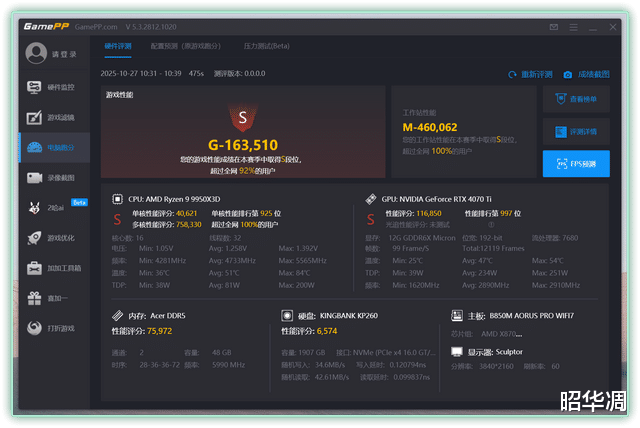The width and height of the screenshot is (640, 428).
Task: Click the 显示器 monitor icon
Action: pyautogui.click(x=457, y=352)
